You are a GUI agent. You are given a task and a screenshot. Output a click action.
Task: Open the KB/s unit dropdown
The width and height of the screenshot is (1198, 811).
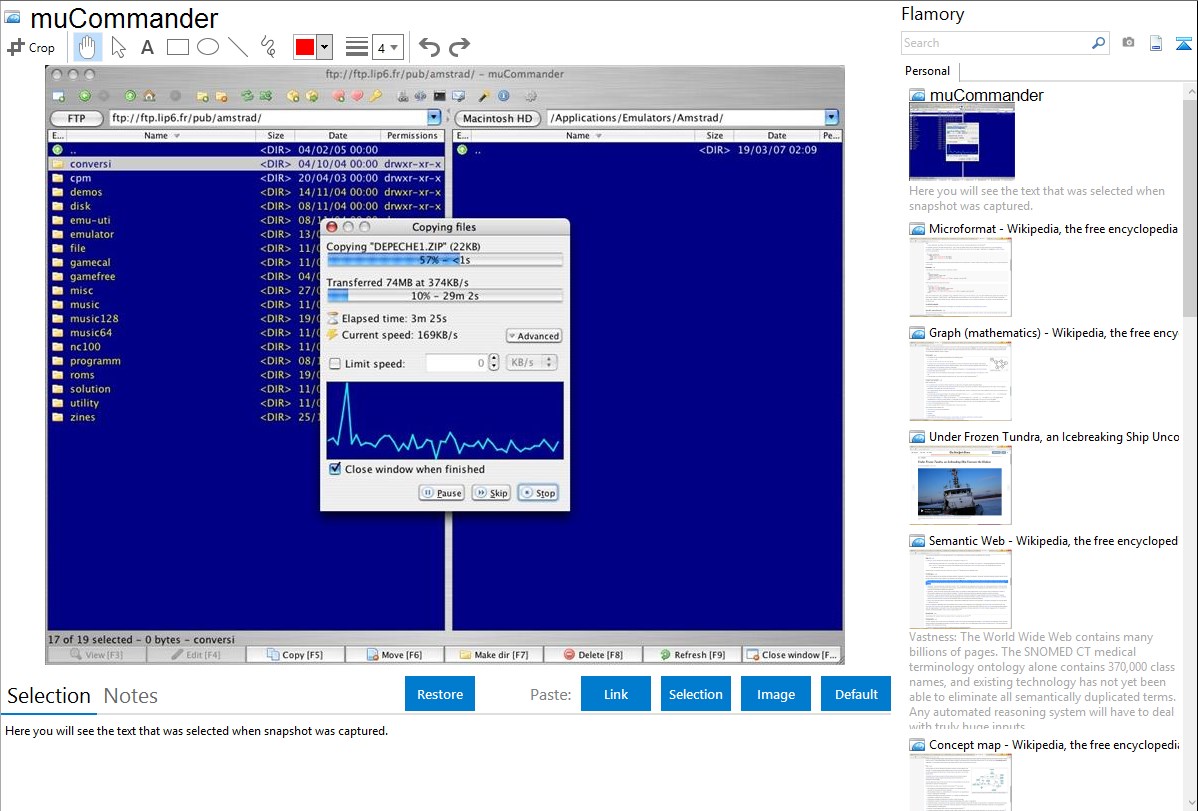(533, 362)
